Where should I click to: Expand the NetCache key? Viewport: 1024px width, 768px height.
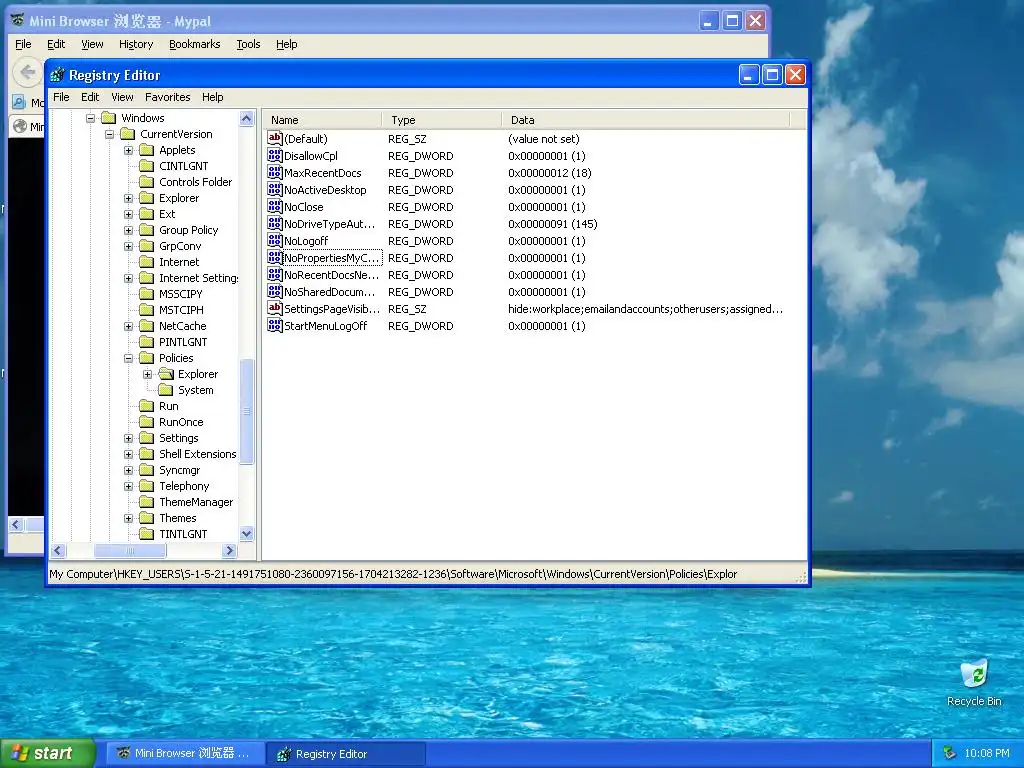tap(129, 326)
